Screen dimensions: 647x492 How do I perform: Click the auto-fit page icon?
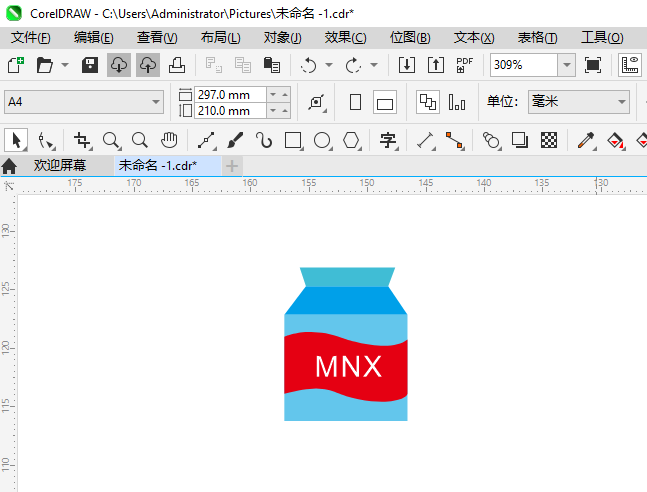[x=317, y=102]
